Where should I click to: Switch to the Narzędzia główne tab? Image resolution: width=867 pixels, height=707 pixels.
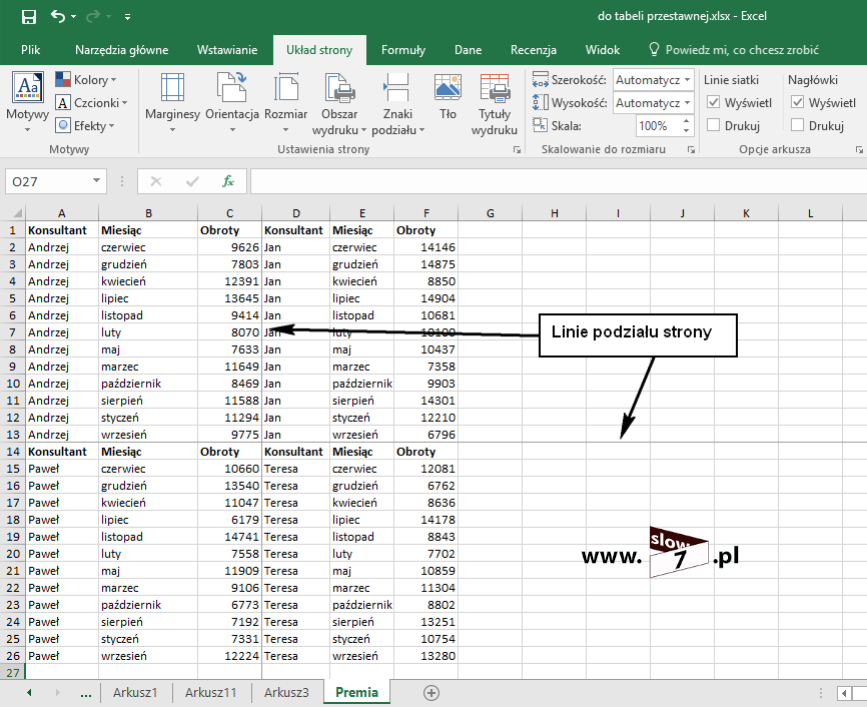pyautogui.click(x=122, y=50)
